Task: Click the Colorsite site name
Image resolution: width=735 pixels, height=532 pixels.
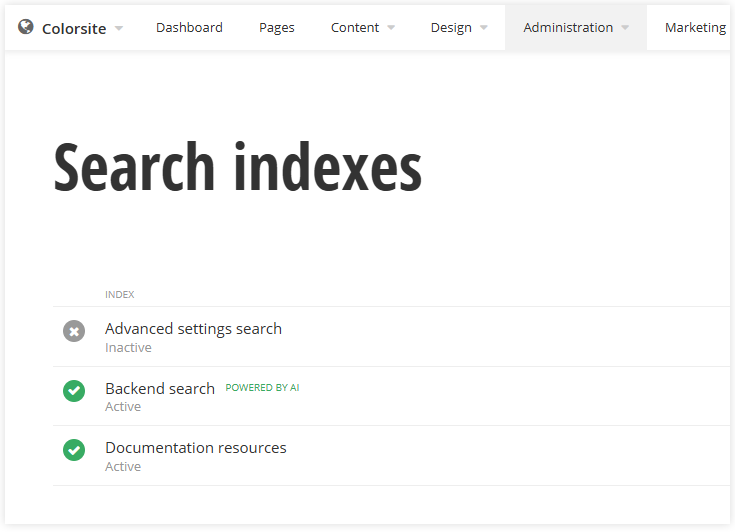Action: (x=74, y=28)
